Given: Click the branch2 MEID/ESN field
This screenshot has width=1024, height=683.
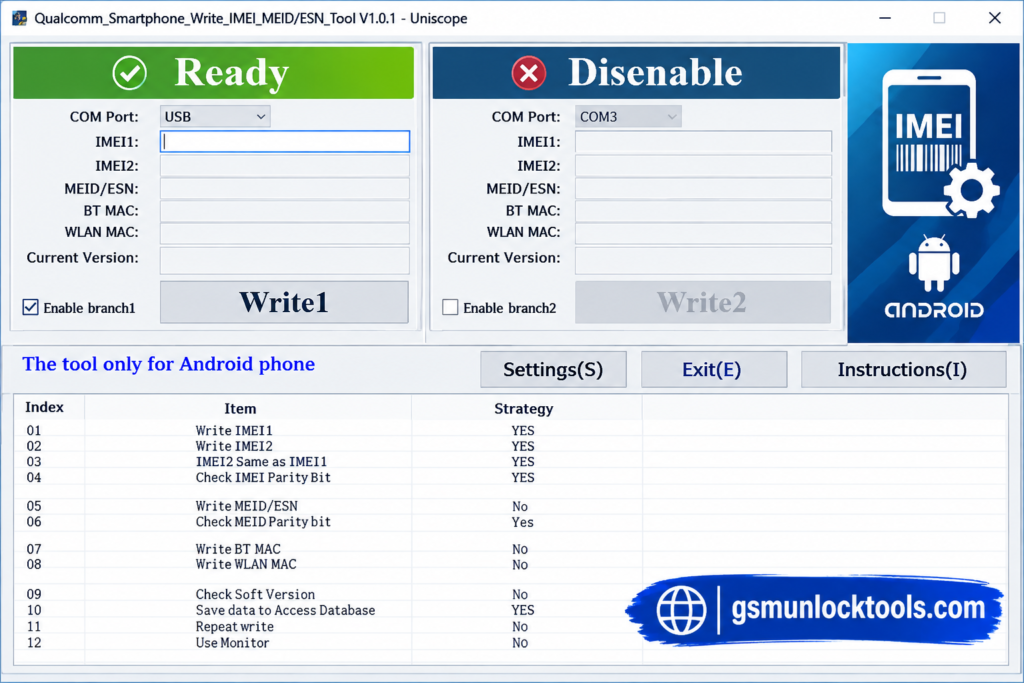Looking at the screenshot, I should pos(703,189).
